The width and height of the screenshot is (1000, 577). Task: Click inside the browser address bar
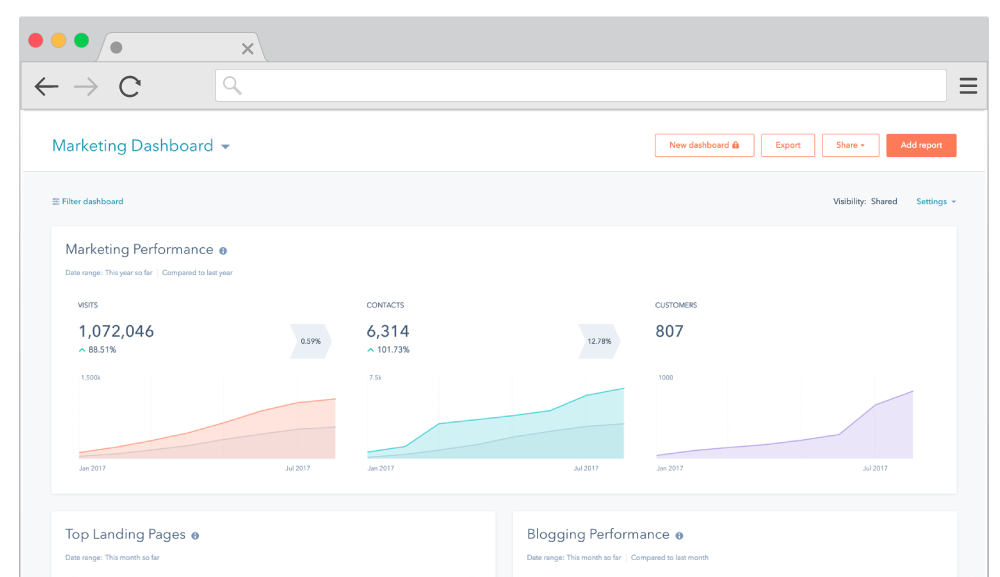pos(580,85)
